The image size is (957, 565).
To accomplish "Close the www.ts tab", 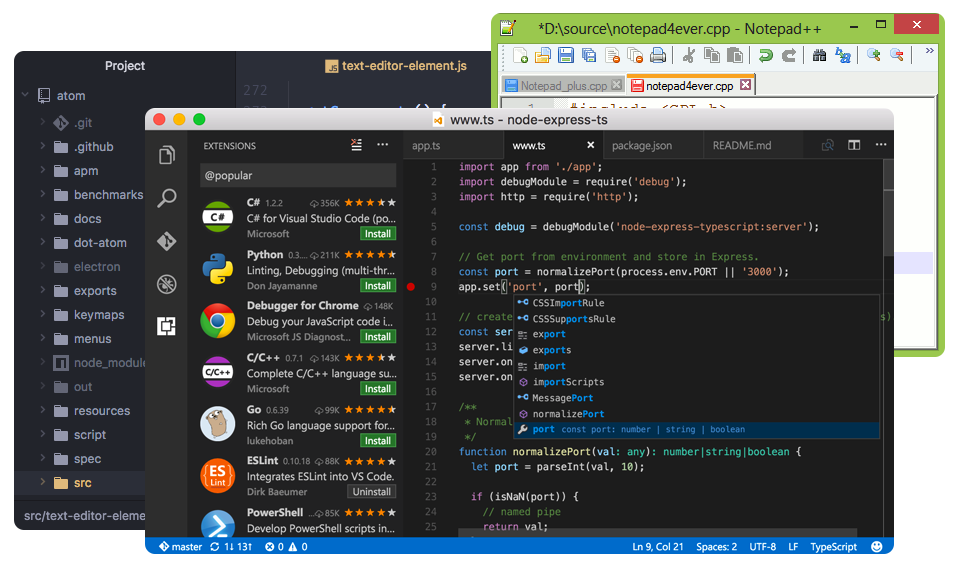I will coord(590,145).
